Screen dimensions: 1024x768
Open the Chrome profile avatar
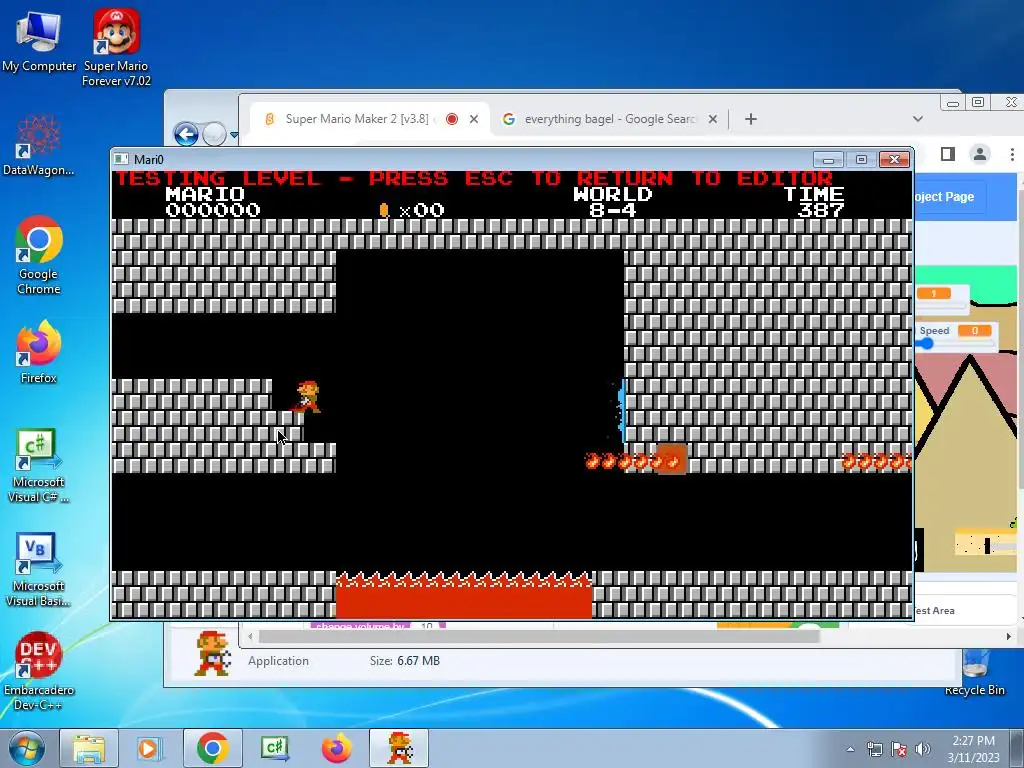(x=980, y=154)
